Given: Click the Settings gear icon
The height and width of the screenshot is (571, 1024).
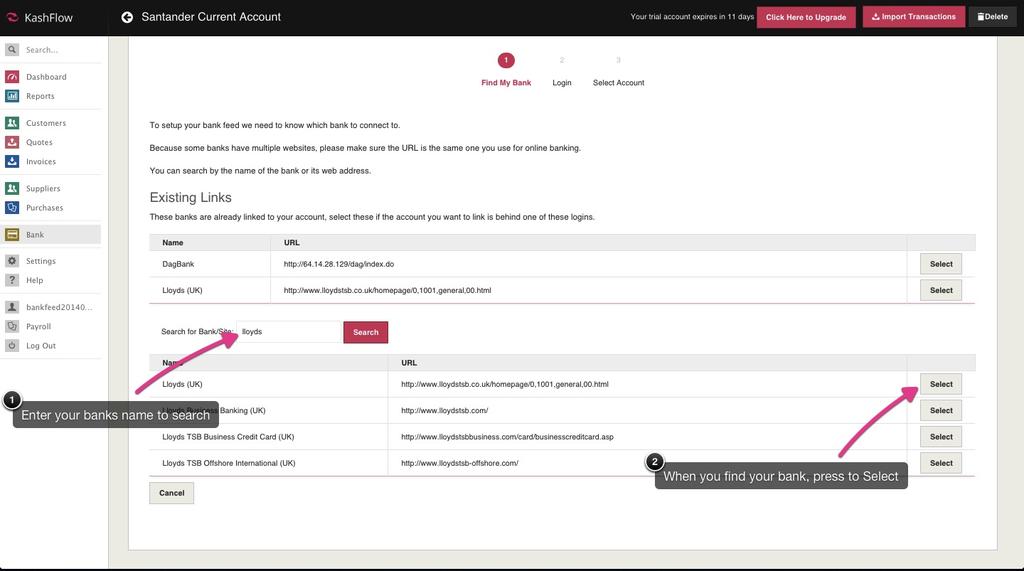Looking at the screenshot, I should pyautogui.click(x=12, y=261).
